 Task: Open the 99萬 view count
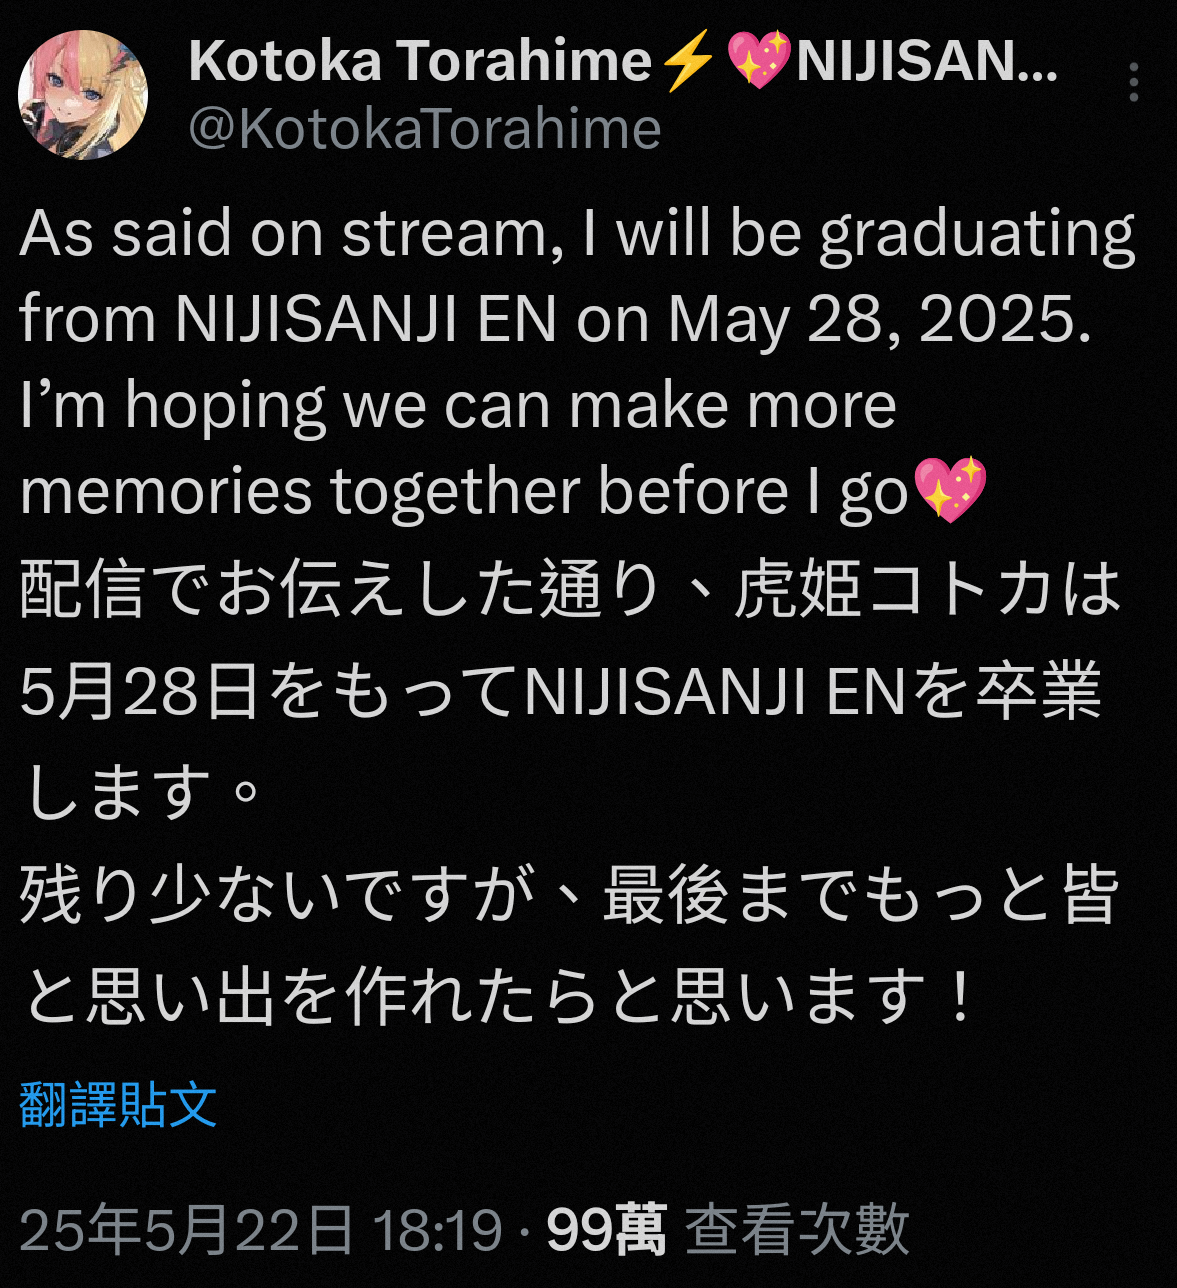coord(606,1229)
